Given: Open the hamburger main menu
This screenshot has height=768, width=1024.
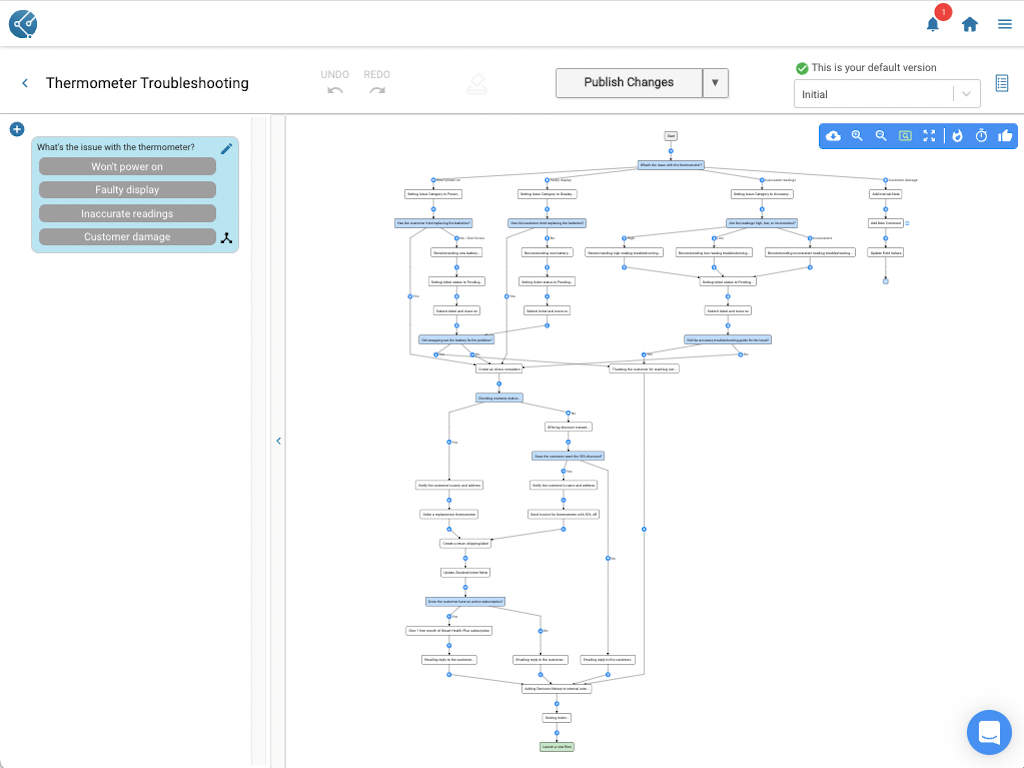Looking at the screenshot, I should tap(1005, 25).
